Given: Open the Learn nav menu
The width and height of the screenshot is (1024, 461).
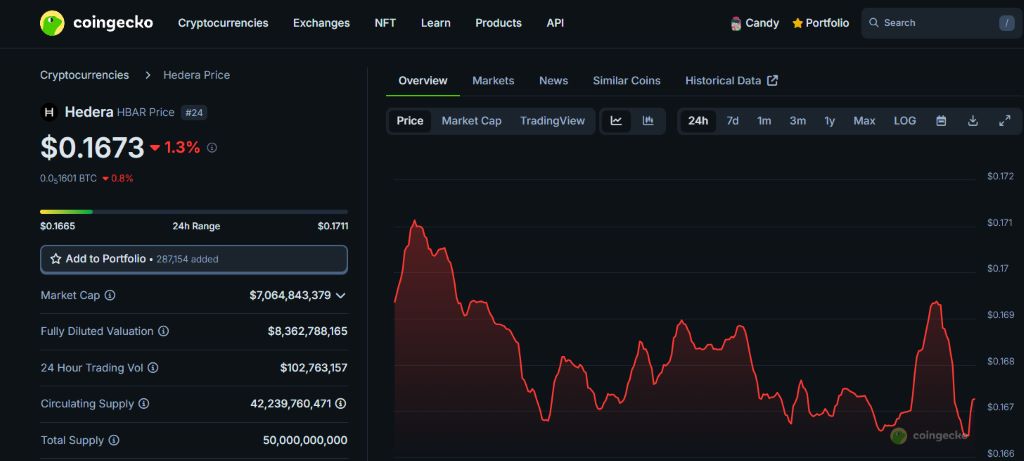Looking at the screenshot, I should (x=436, y=23).
